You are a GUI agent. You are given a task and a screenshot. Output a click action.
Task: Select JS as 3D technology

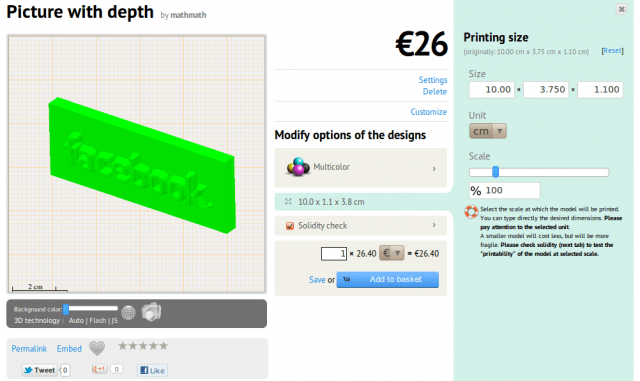[x=114, y=321]
